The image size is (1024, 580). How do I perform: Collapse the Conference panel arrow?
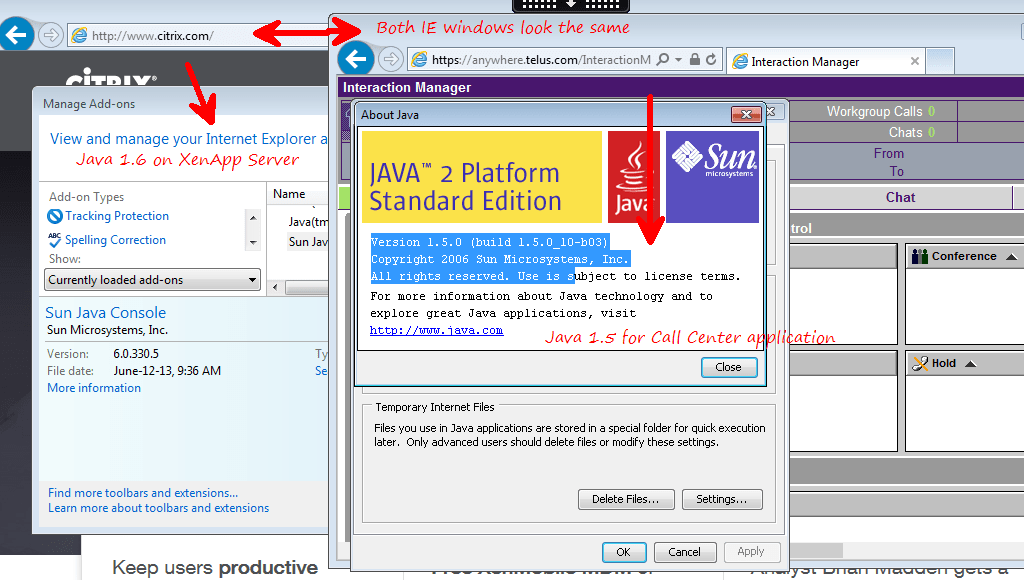pyautogui.click(x=1011, y=257)
